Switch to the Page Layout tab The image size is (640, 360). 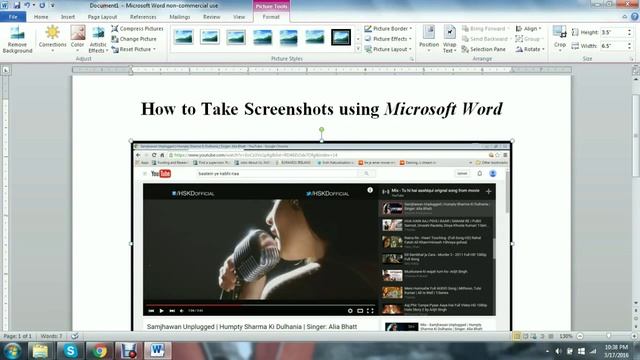coord(102,17)
